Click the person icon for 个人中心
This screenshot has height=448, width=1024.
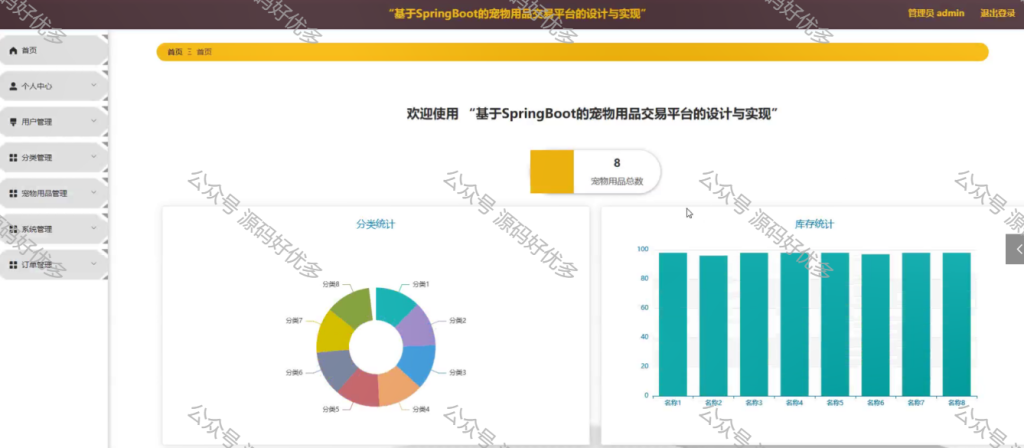click(x=13, y=86)
